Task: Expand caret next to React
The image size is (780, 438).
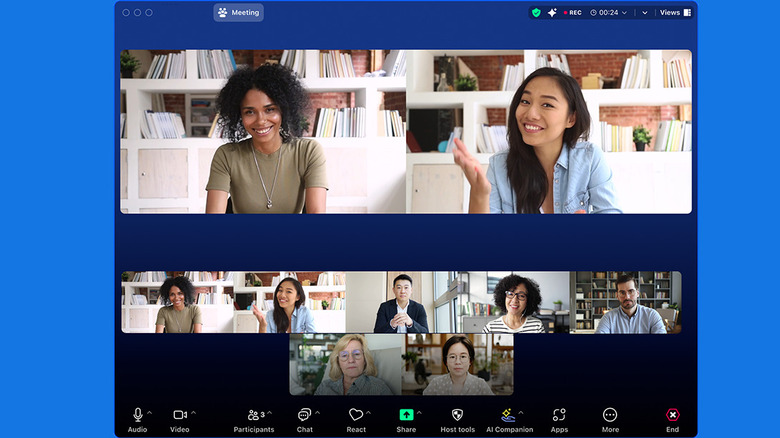Action: pos(369,413)
